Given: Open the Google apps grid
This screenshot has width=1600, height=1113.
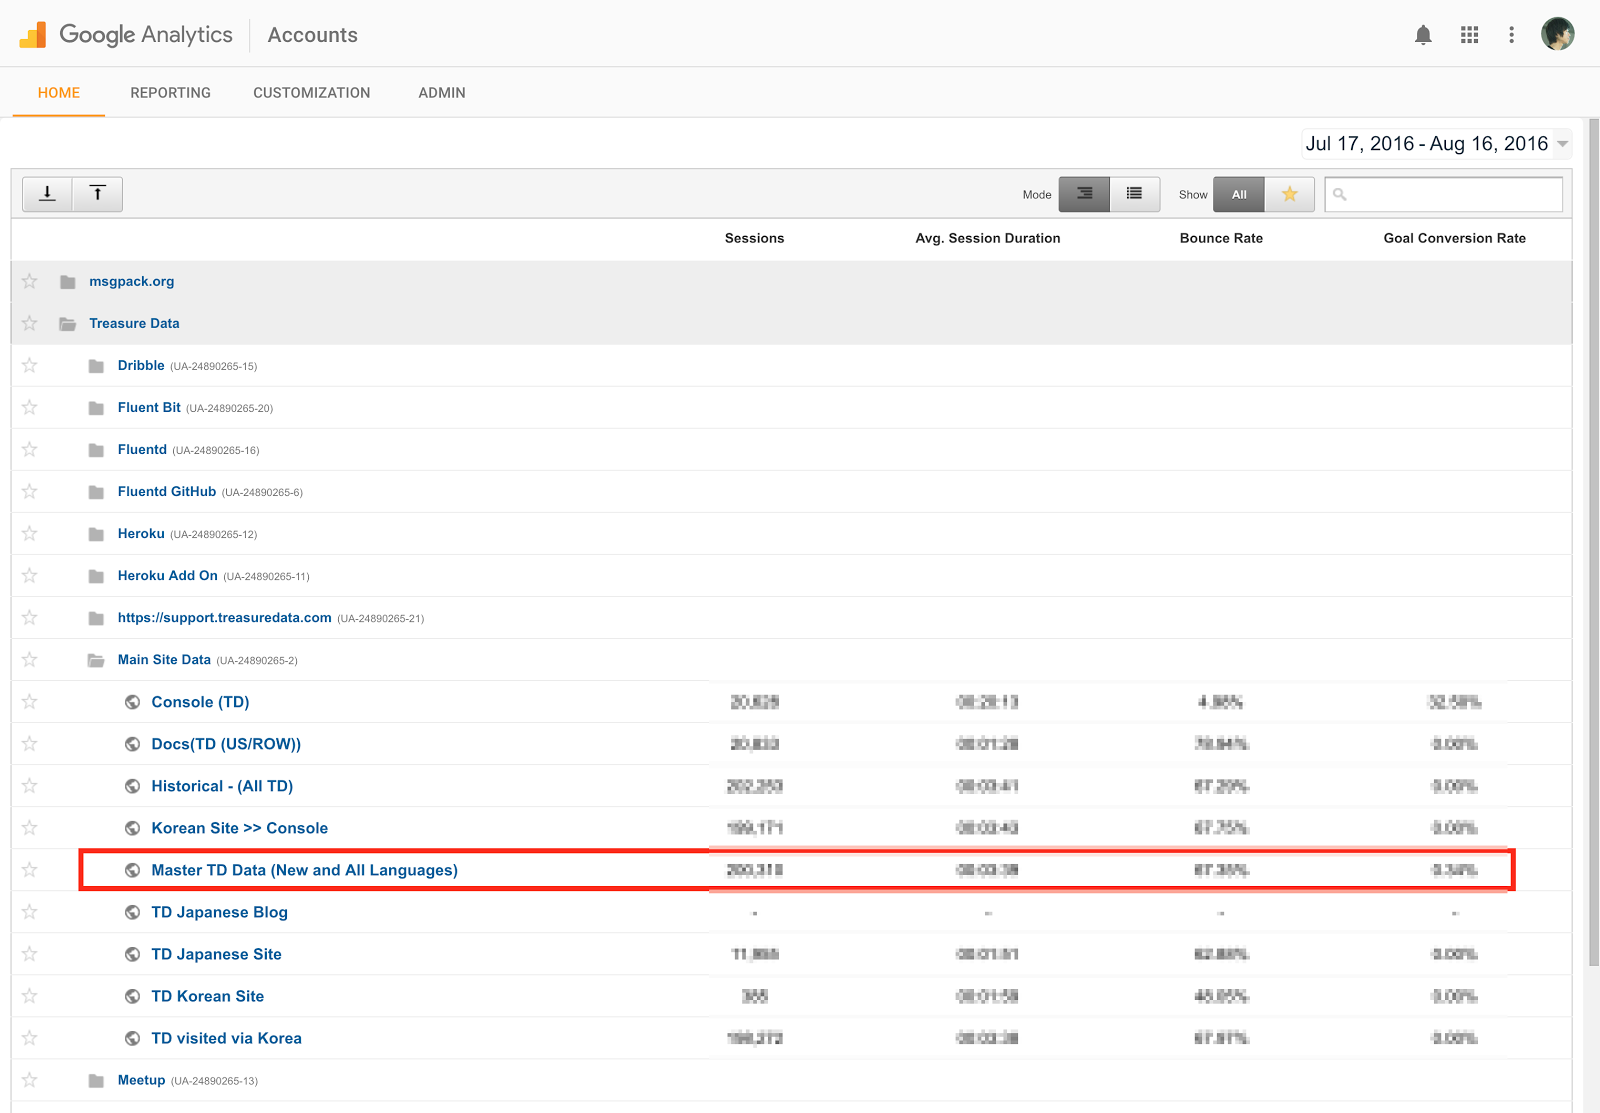Looking at the screenshot, I should (1469, 35).
